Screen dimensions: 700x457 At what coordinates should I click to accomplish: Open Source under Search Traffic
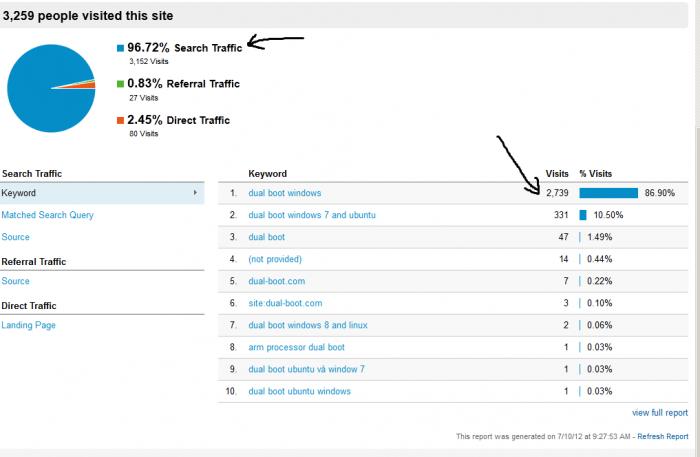pyautogui.click(x=16, y=237)
